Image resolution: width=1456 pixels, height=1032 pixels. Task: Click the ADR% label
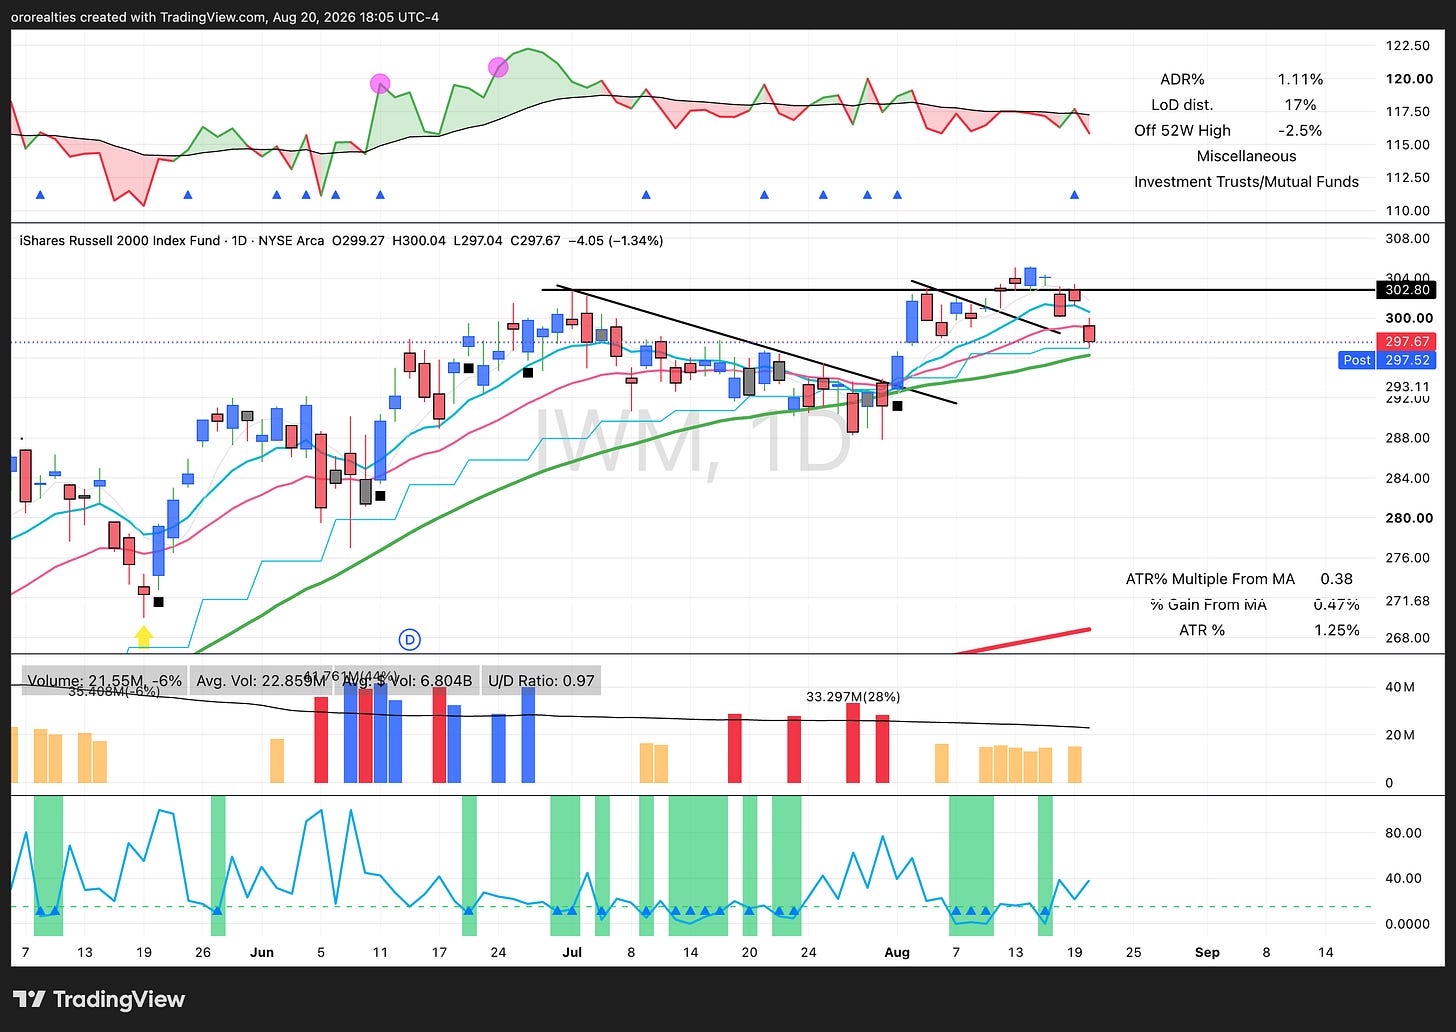pos(1182,79)
